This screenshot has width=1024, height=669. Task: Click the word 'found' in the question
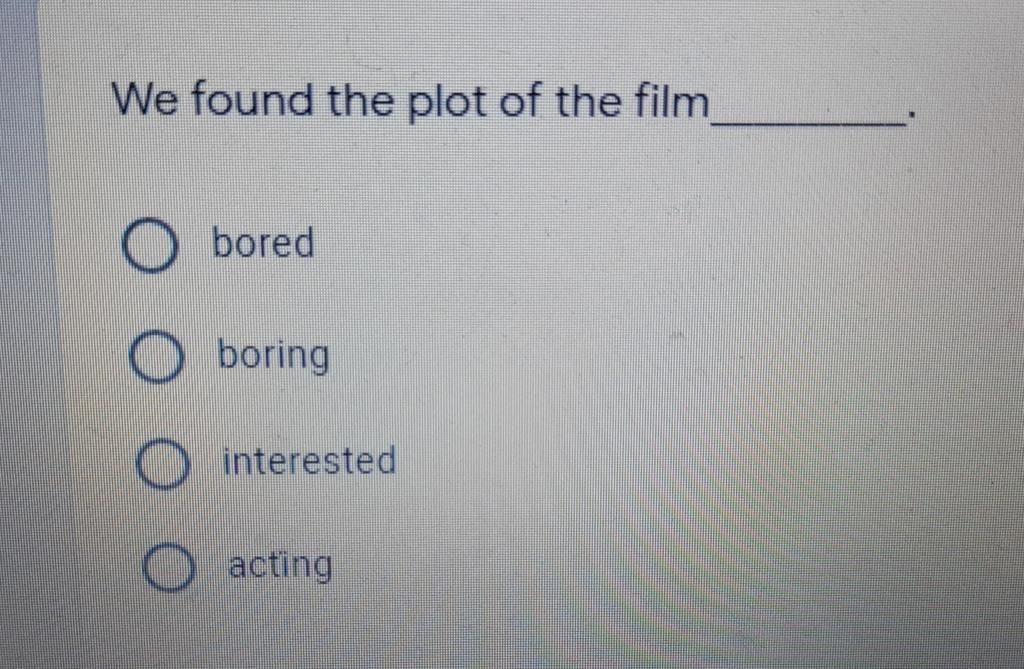251,100
